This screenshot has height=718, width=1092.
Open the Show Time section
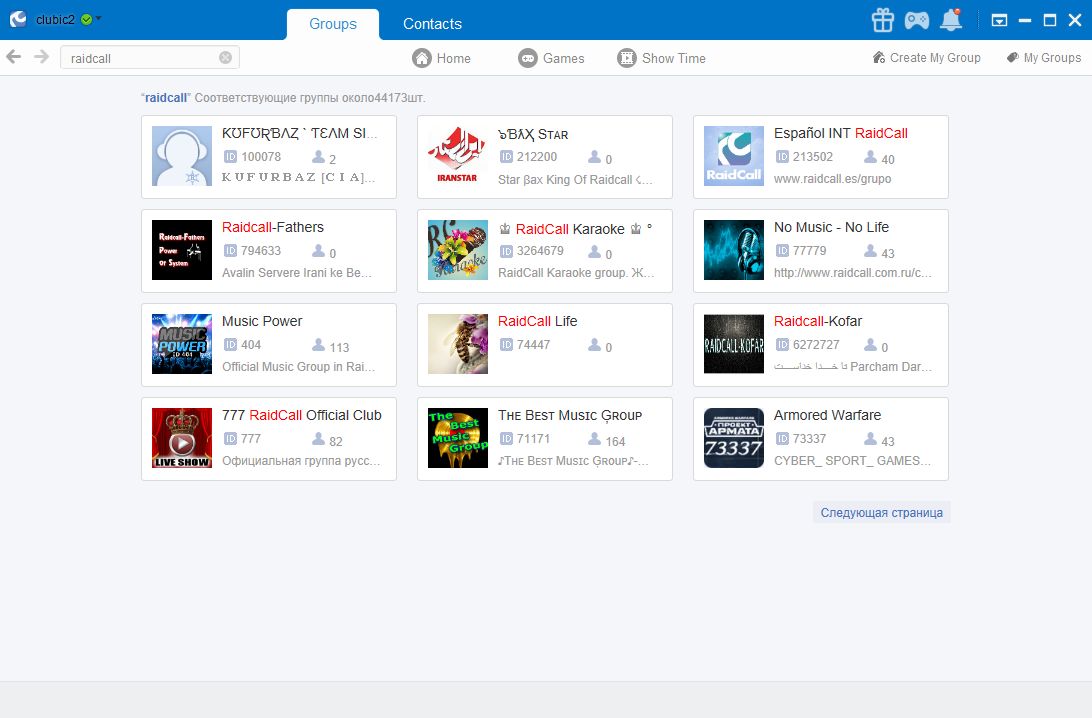click(662, 58)
